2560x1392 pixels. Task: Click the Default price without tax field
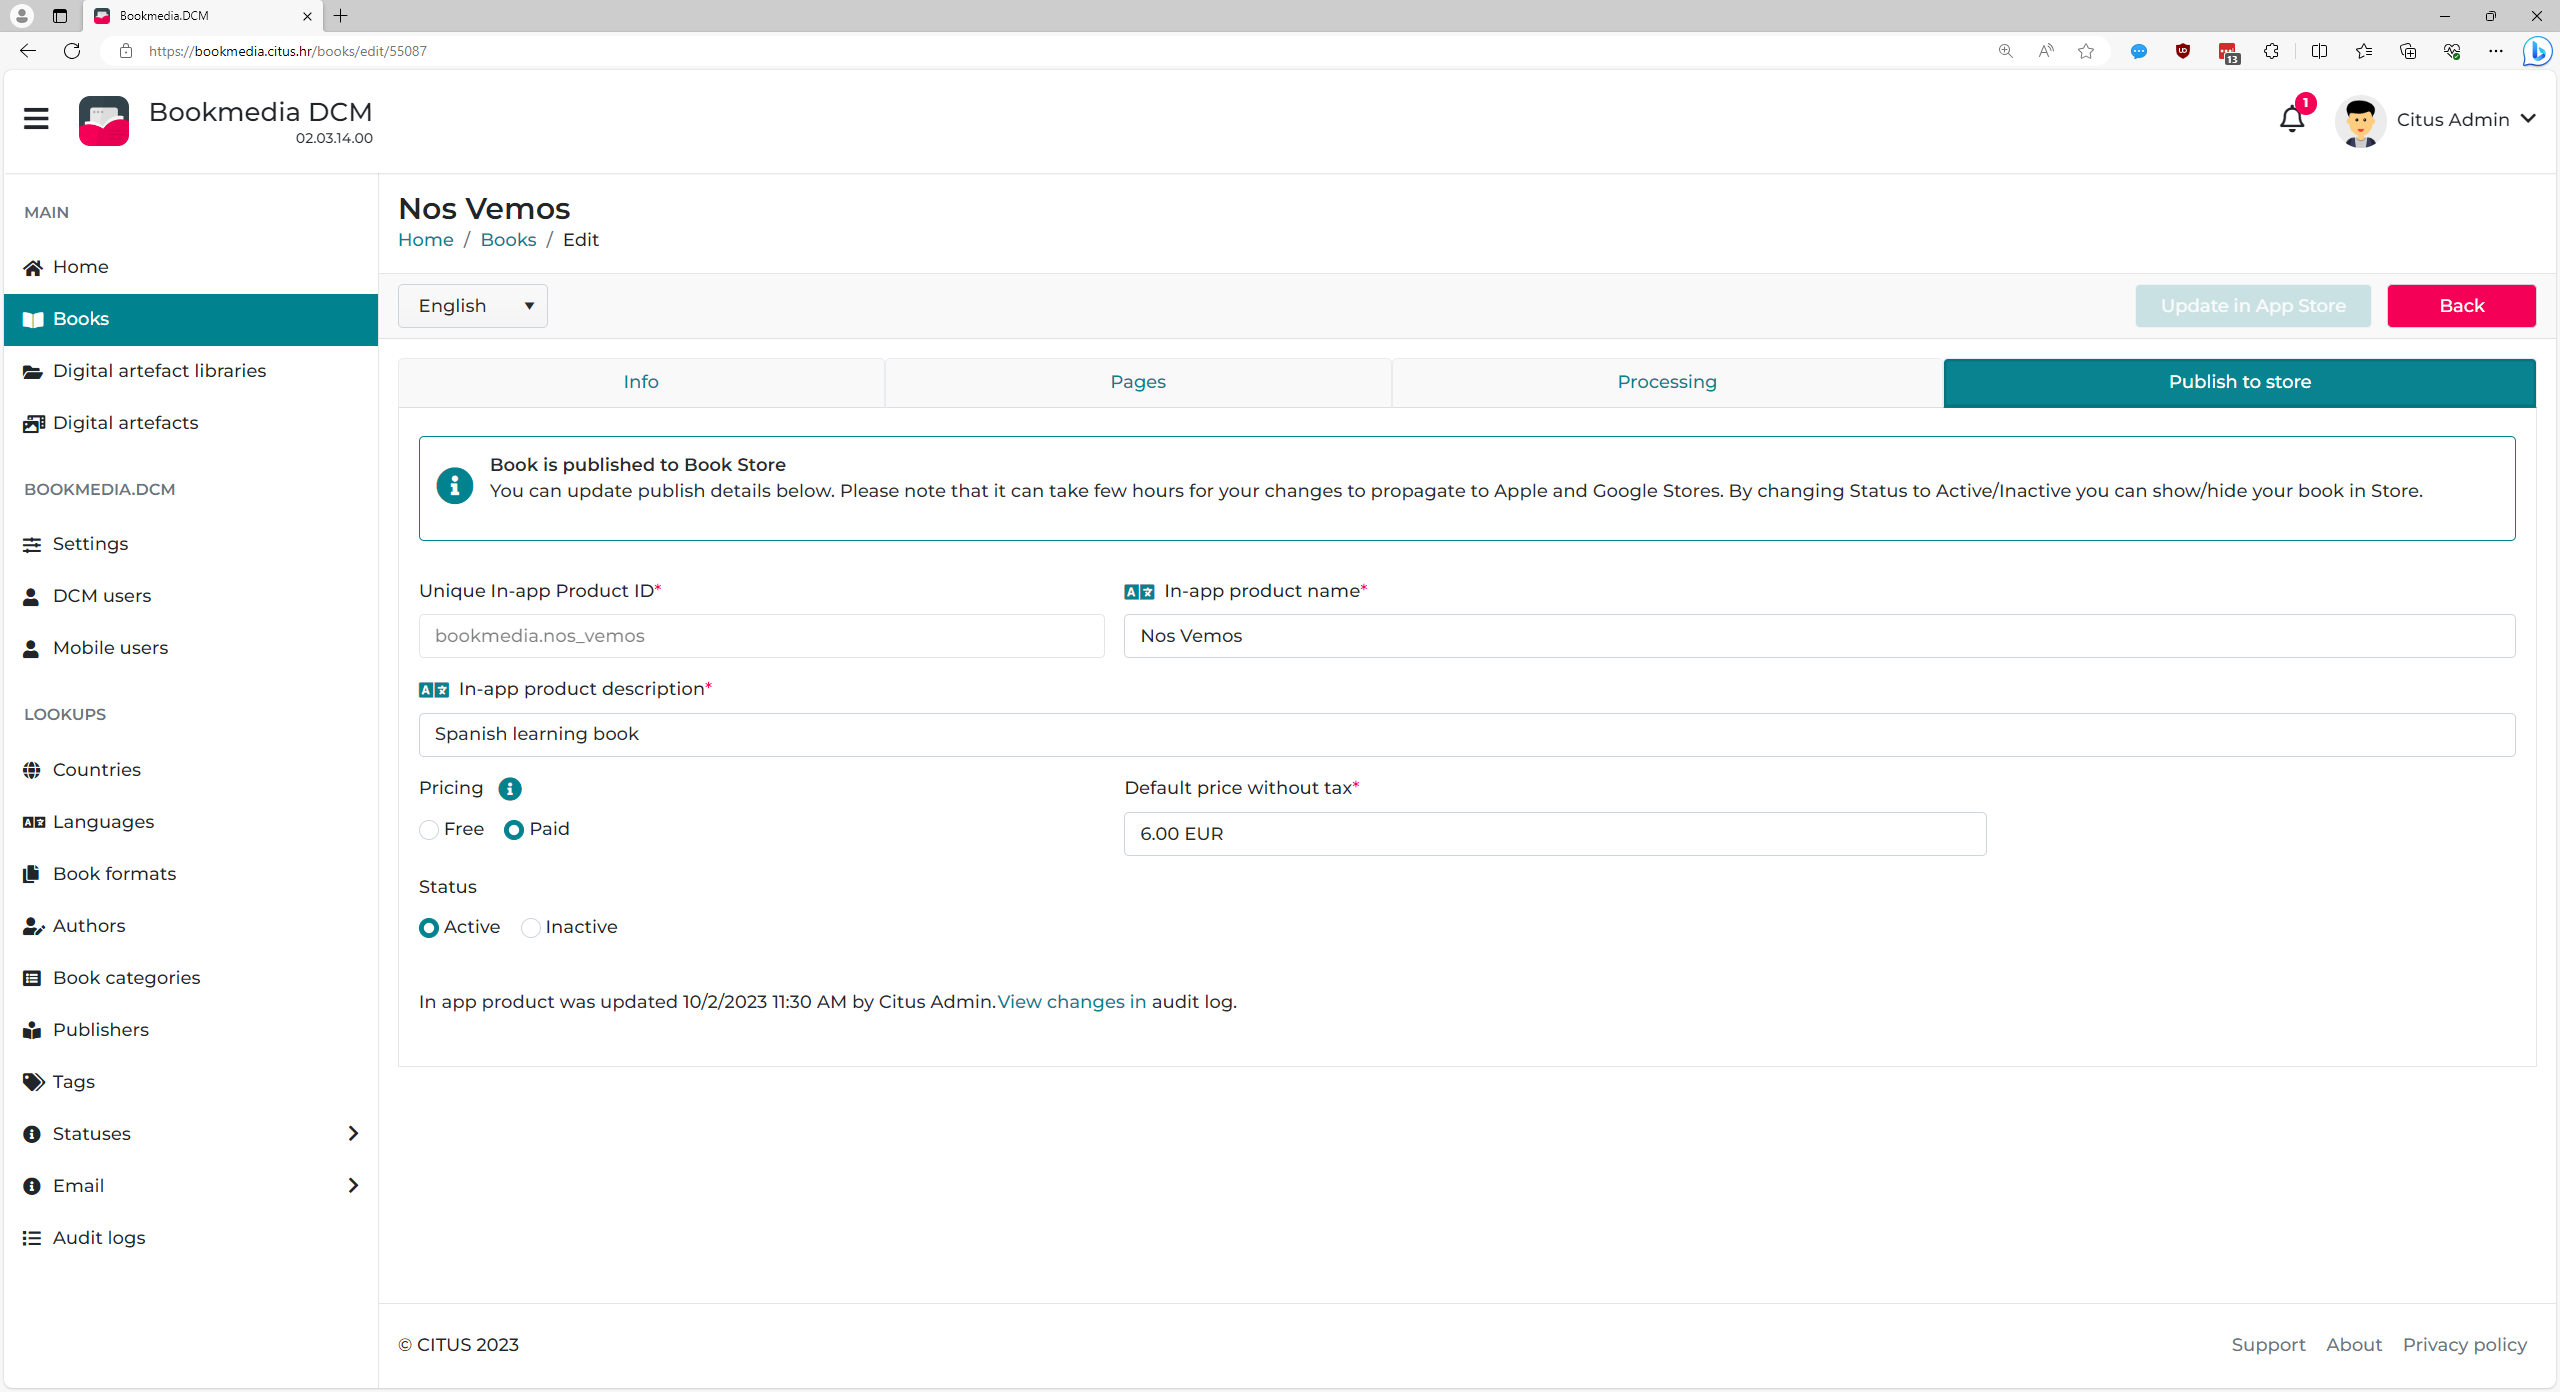pos(1554,834)
